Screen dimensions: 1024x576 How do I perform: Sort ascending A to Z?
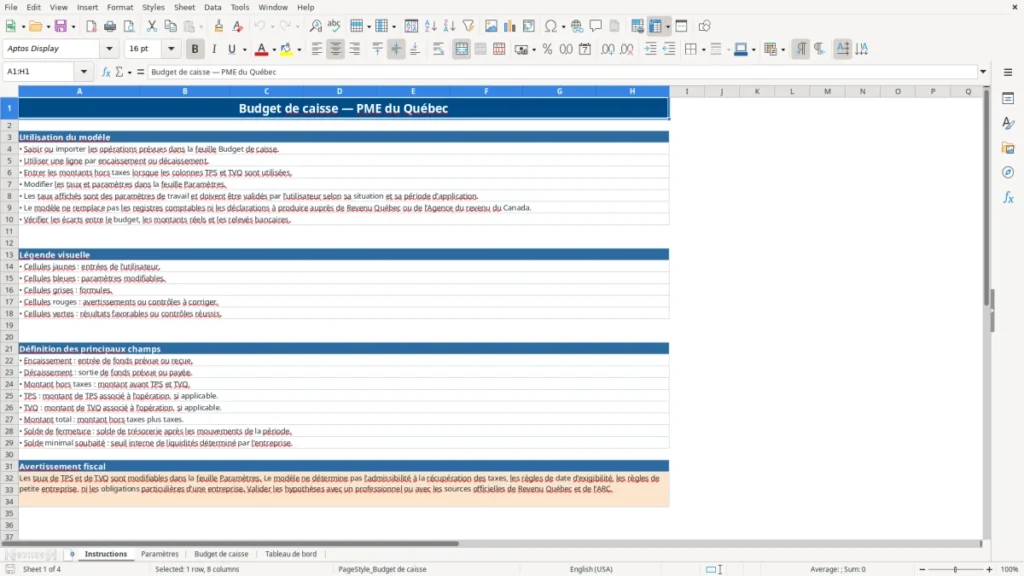coord(430,26)
